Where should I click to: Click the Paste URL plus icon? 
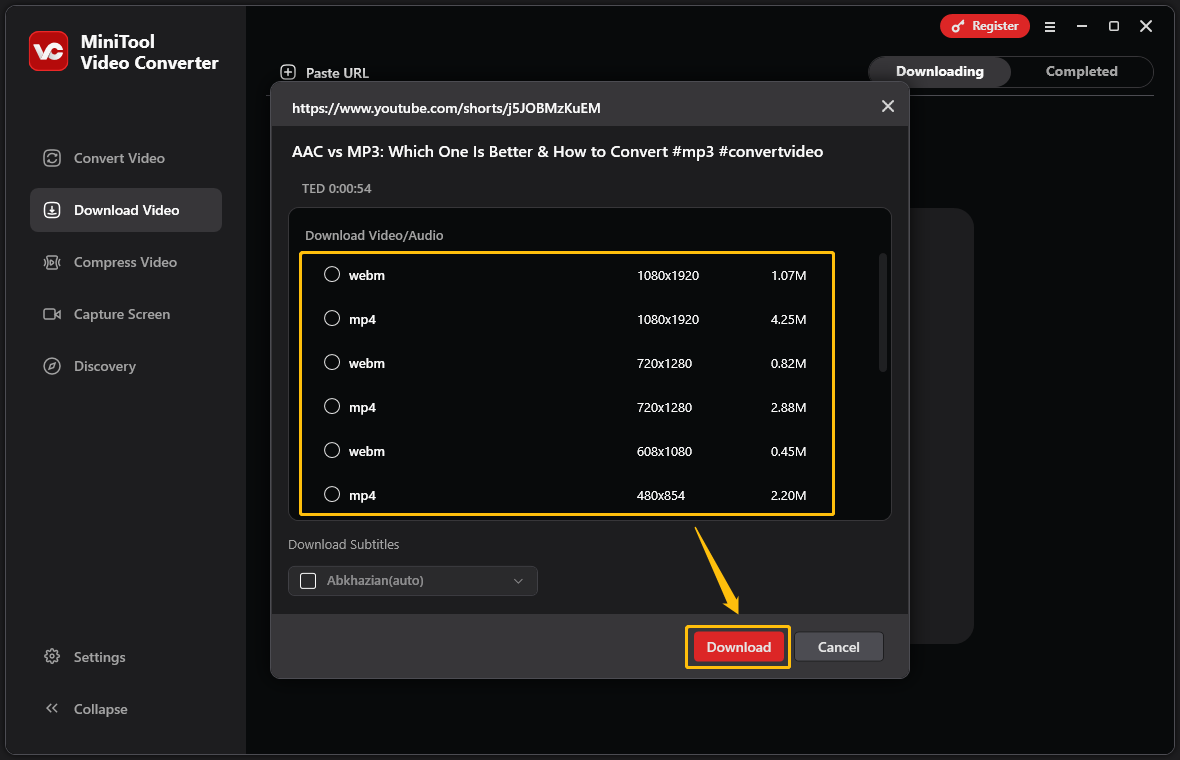tap(288, 72)
